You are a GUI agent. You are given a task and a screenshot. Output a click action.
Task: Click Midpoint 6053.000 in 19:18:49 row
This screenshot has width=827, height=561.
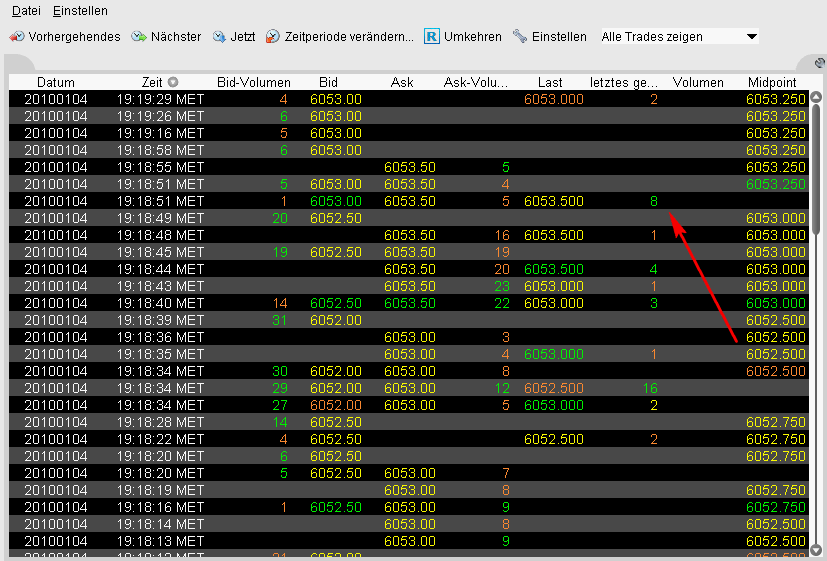(x=776, y=218)
